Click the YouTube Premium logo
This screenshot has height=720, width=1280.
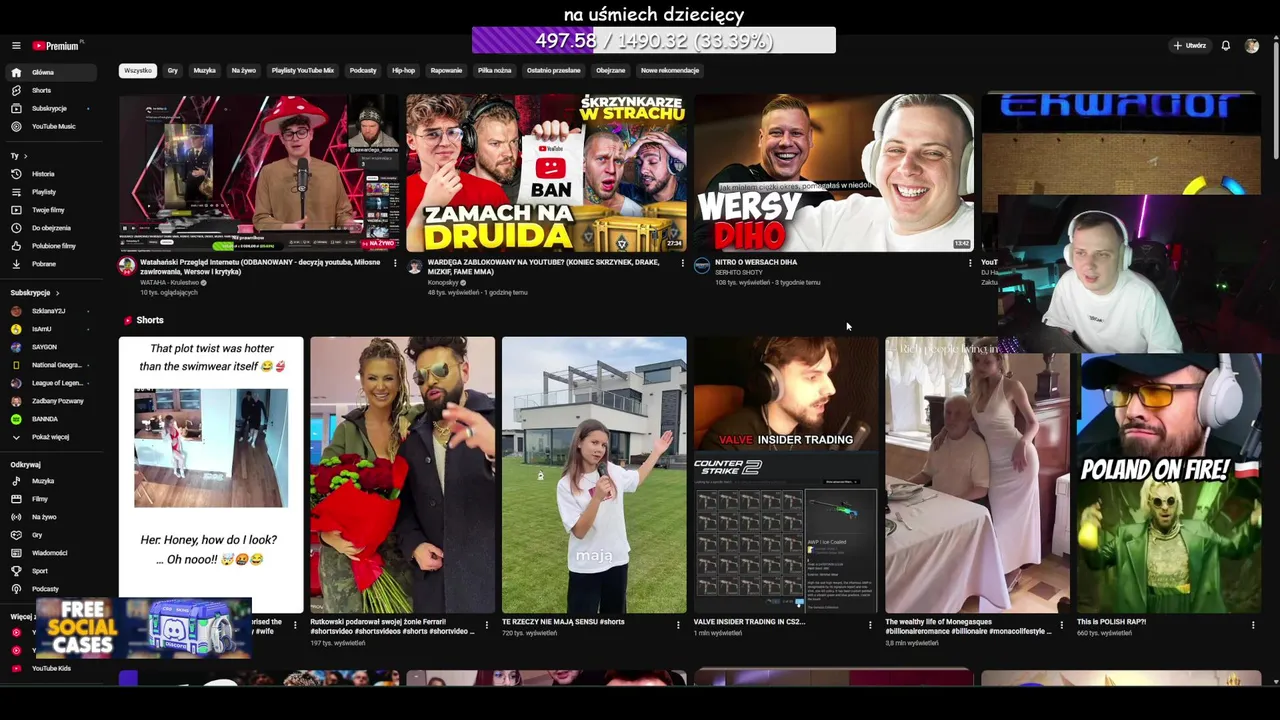[57, 46]
